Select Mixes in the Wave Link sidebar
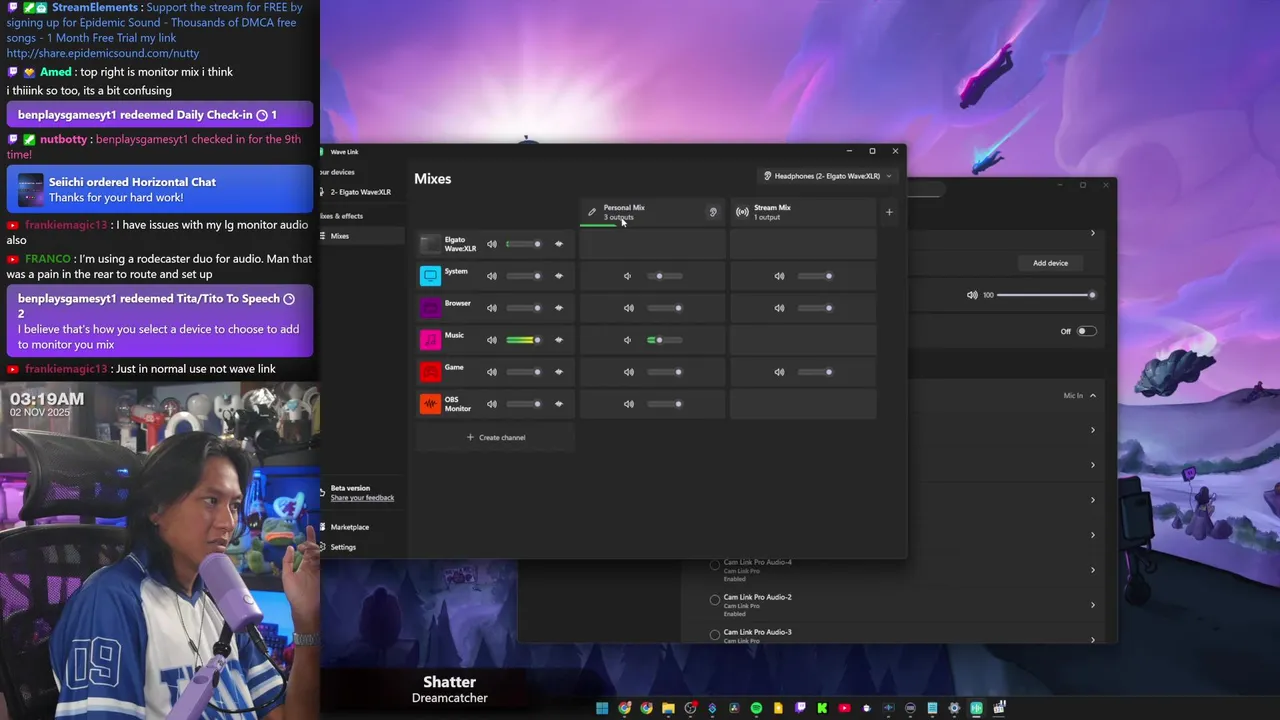 coord(364,236)
